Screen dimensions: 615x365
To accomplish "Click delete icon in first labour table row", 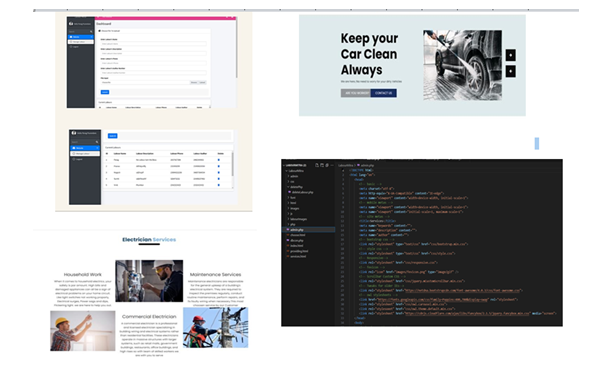I will click(219, 160).
